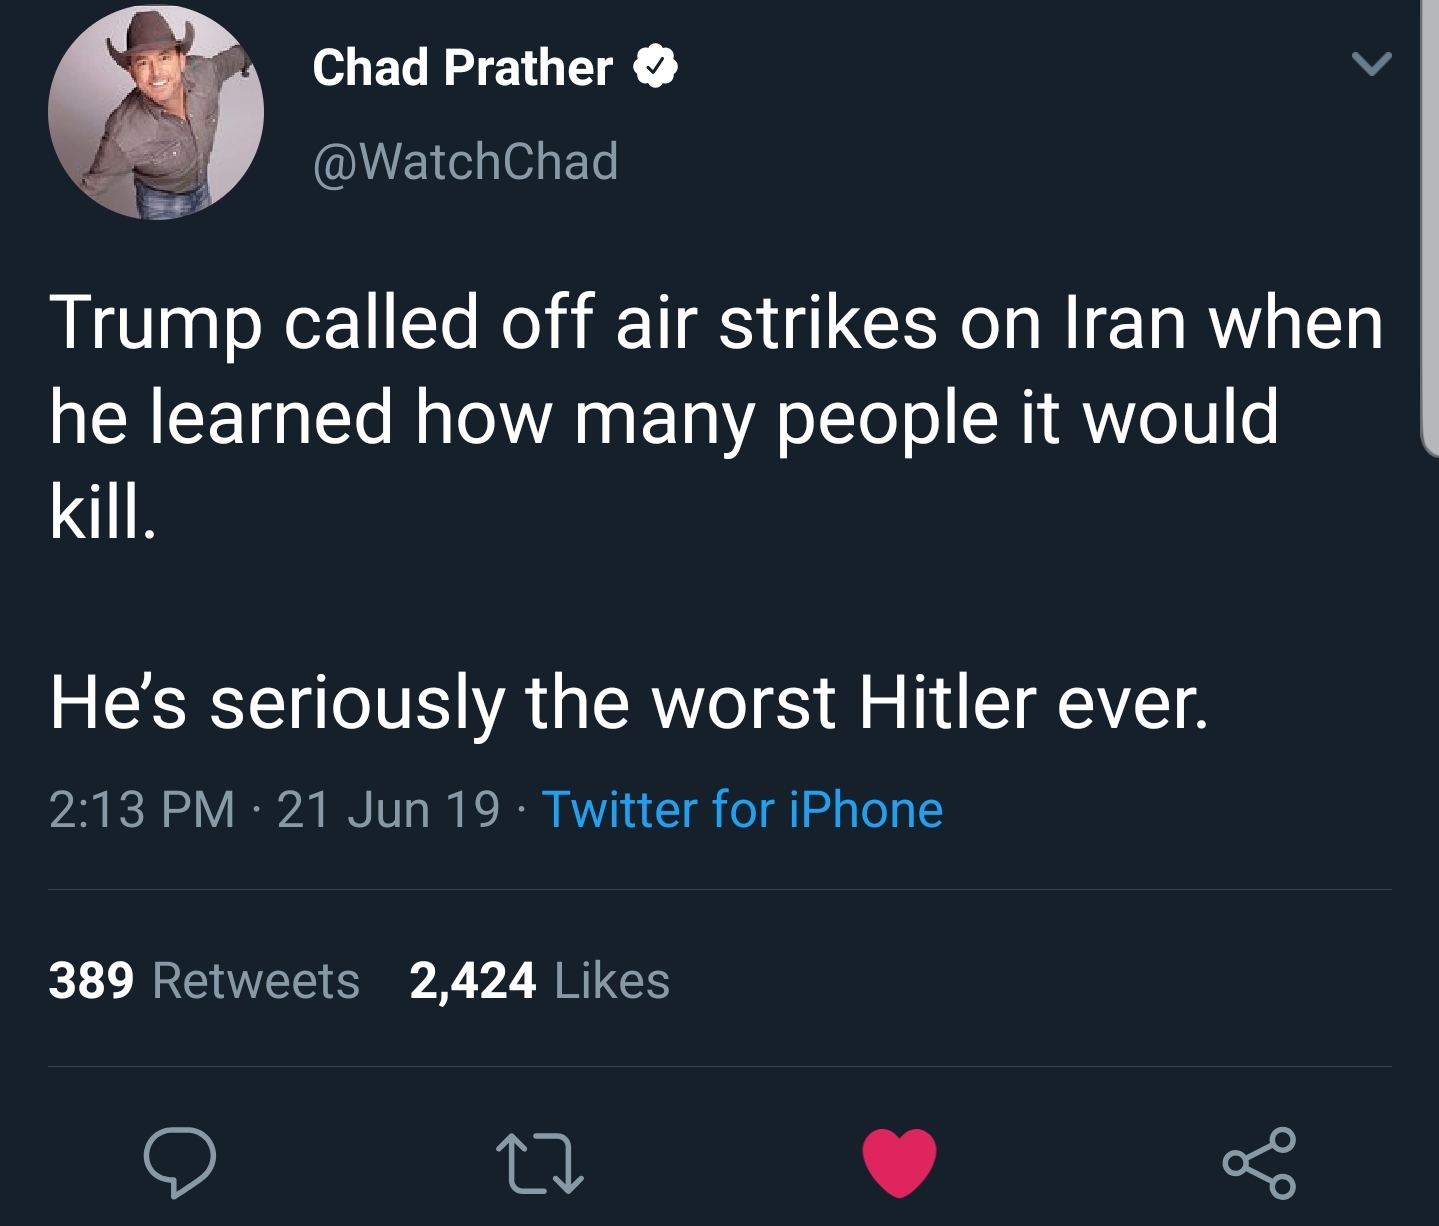Tap the reply speech bubble icon
Image resolution: width=1439 pixels, height=1226 pixels.
[x=179, y=1162]
